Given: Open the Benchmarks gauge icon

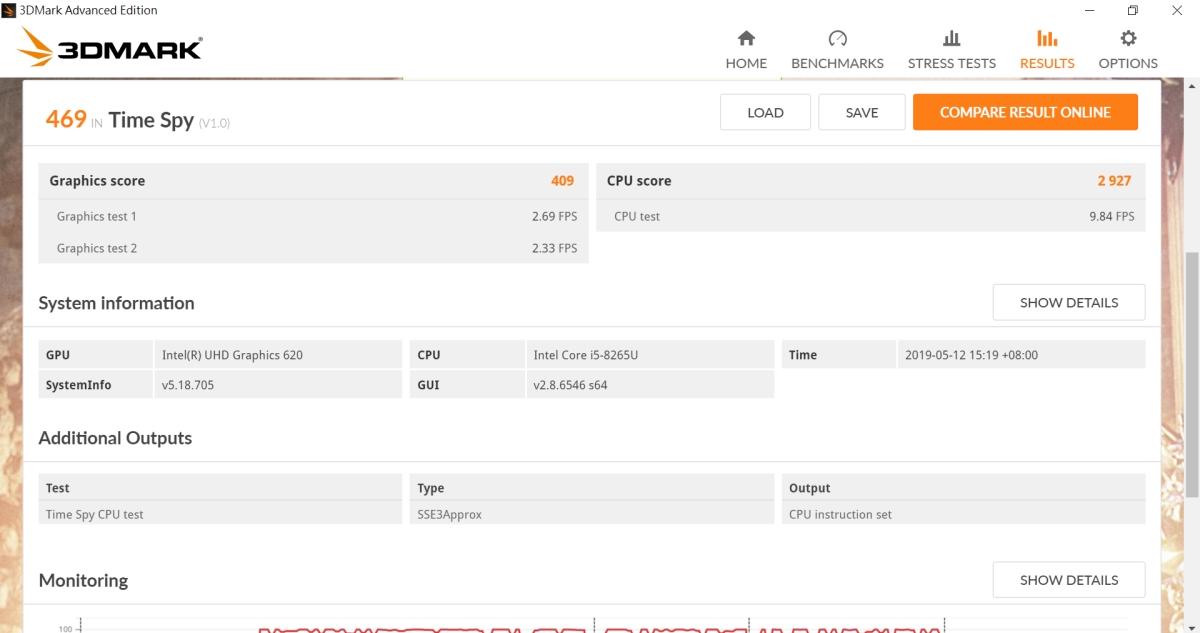Looking at the screenshot, I should 838,38.
